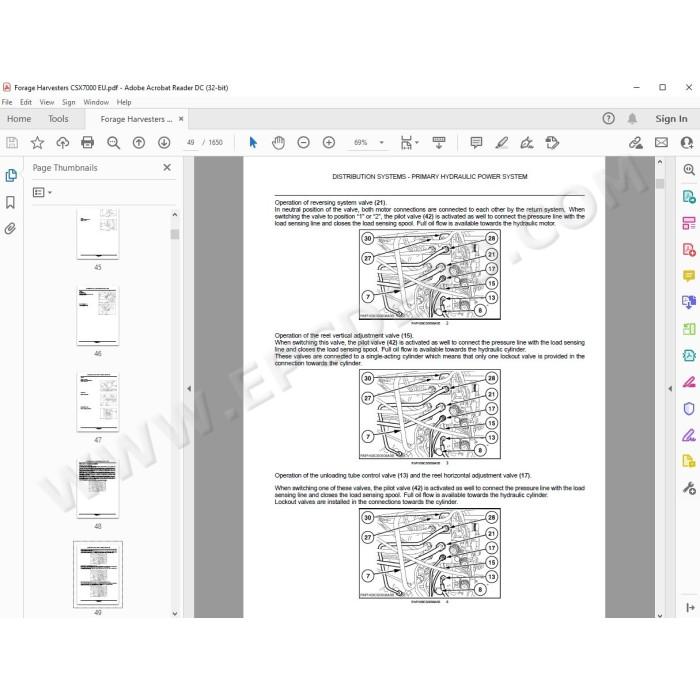Click the Sign In button

click(671, 119)
